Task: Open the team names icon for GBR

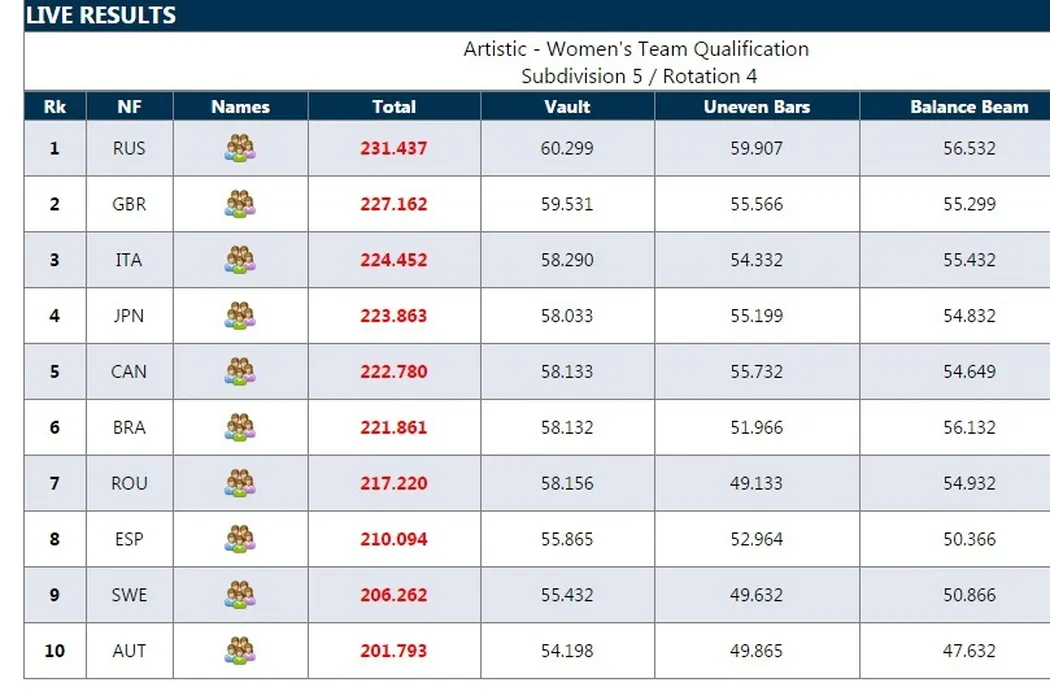Action: tap(240, 204)
